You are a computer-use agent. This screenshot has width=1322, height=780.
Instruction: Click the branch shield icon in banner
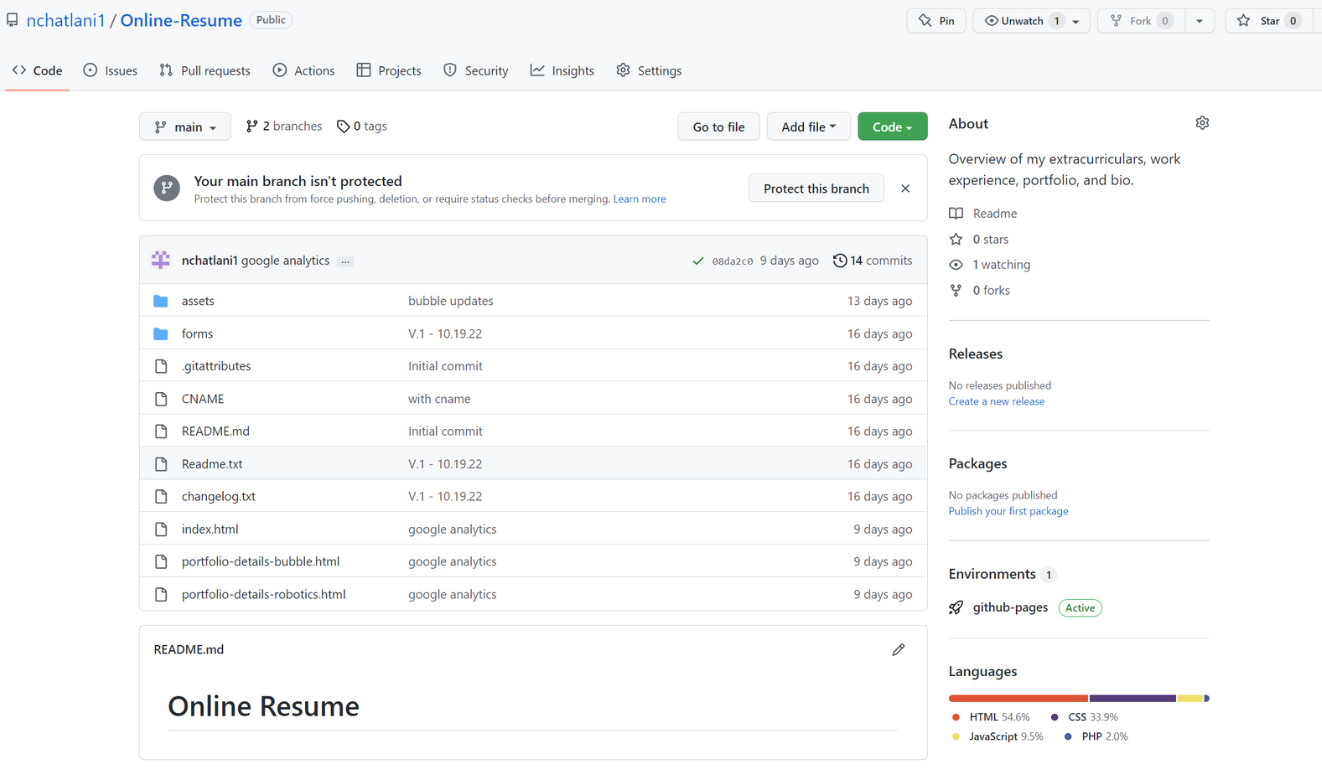click(166, 188)
